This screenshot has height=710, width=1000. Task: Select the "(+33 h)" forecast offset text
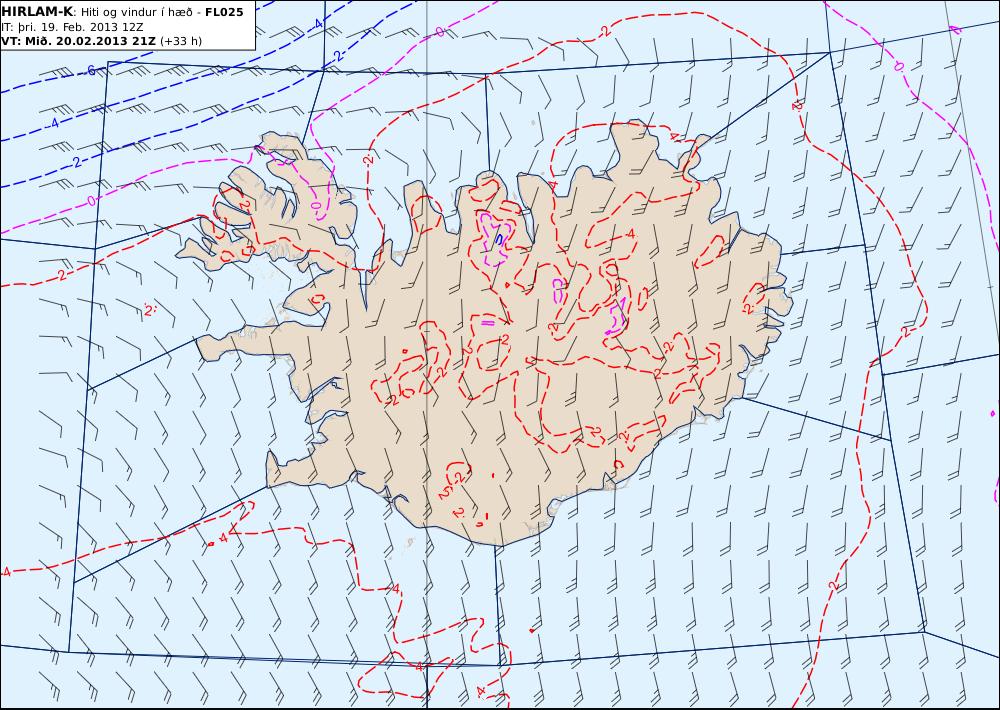click(x=181, y=41)
